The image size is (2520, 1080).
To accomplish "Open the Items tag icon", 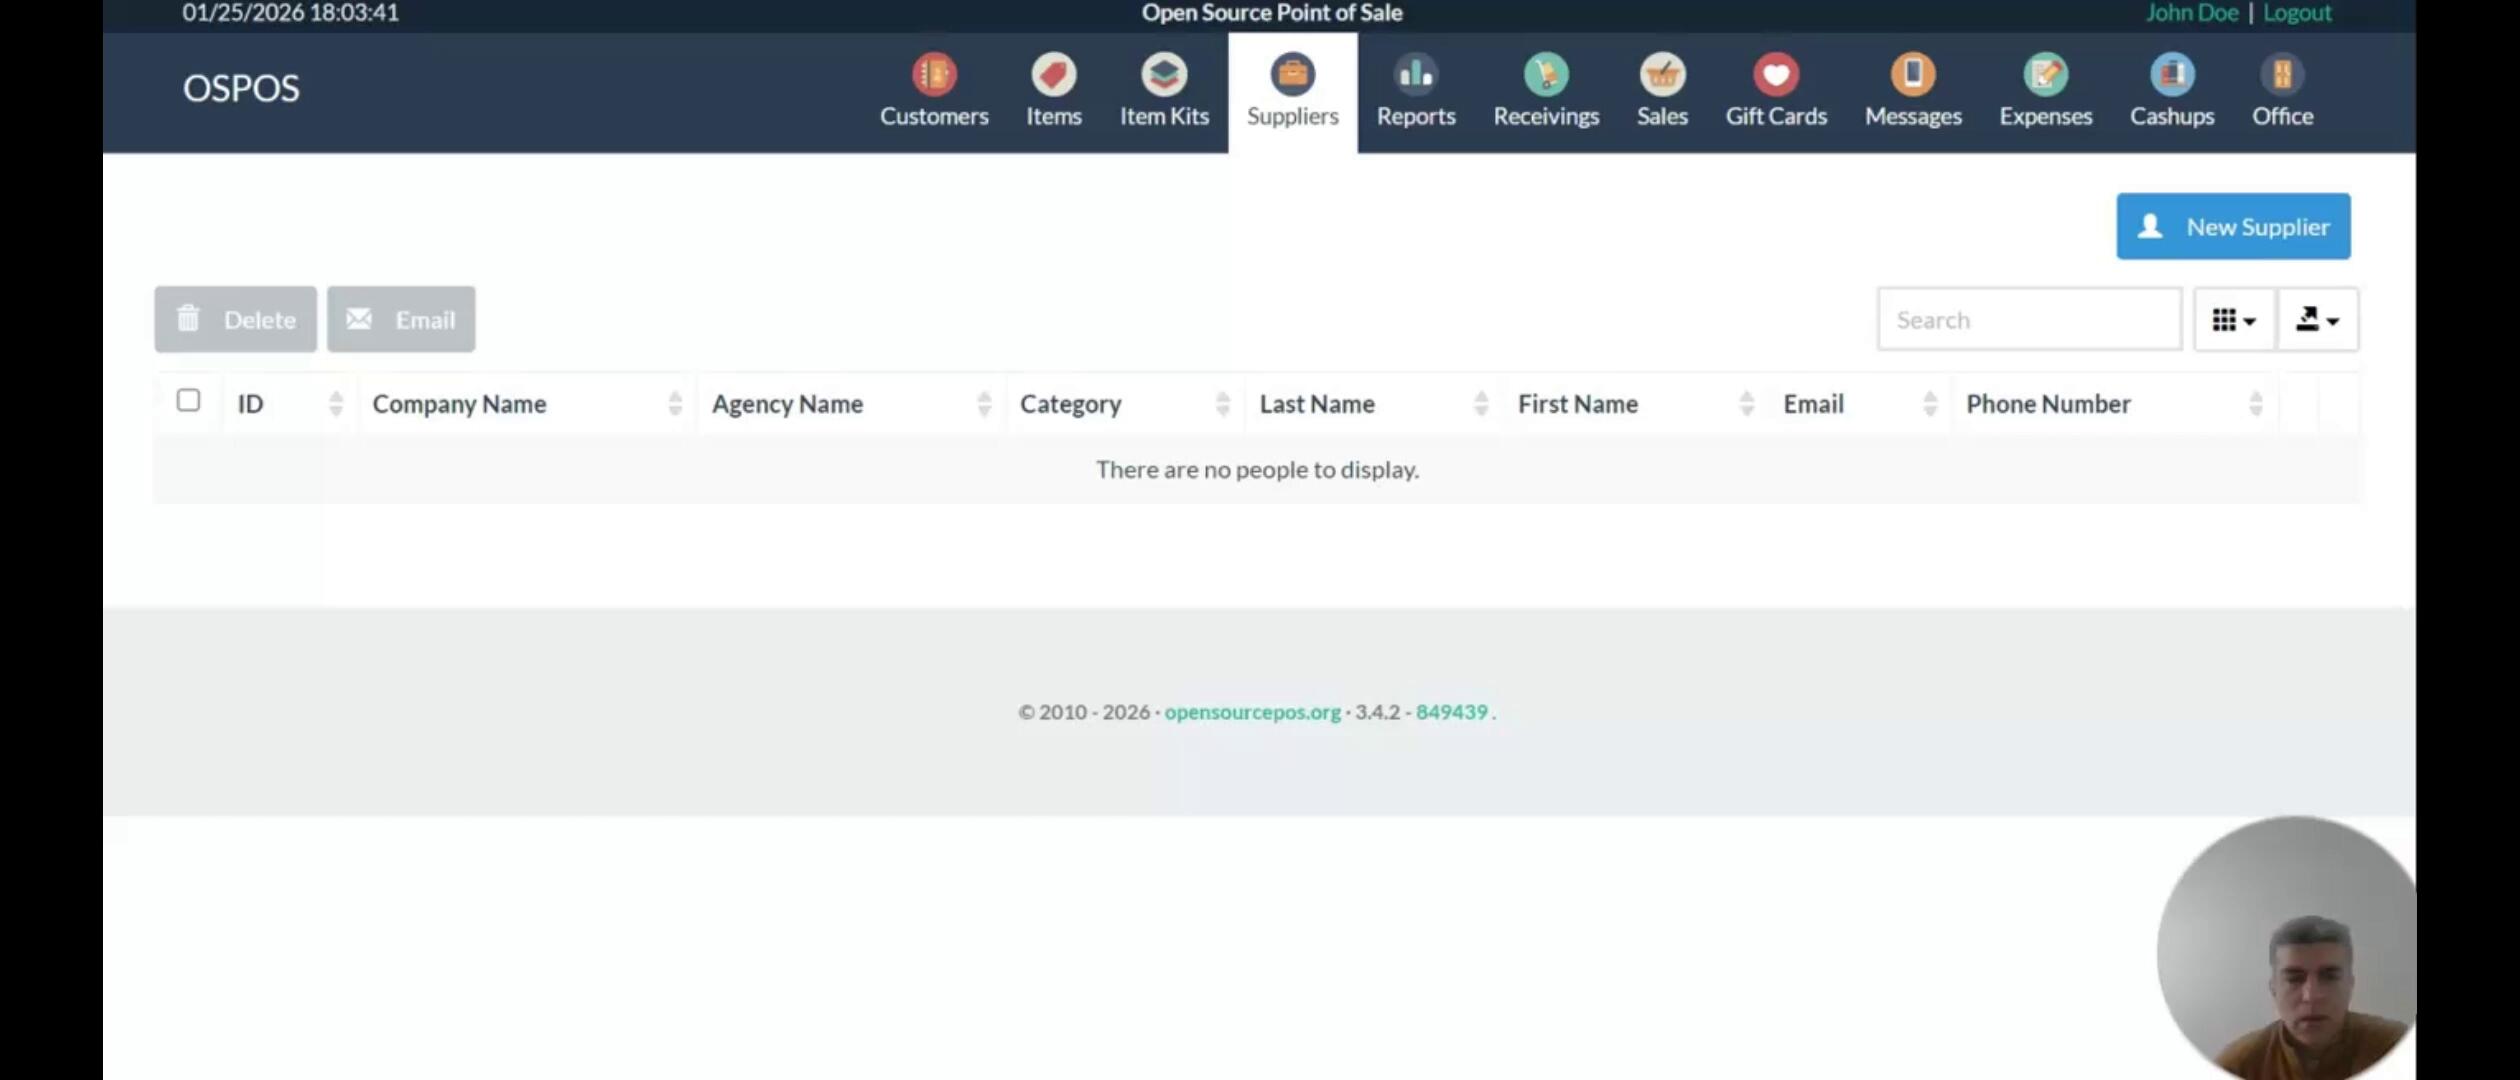I will 1053,75.
